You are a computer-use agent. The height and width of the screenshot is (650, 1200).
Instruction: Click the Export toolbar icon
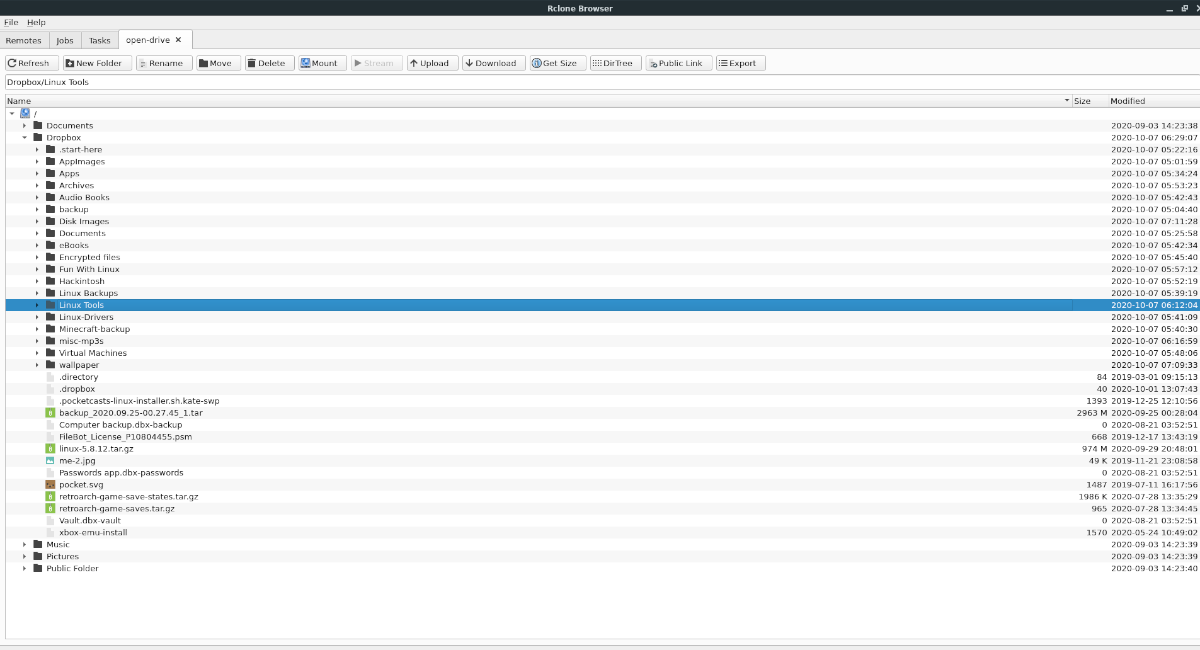coord(740,62)
